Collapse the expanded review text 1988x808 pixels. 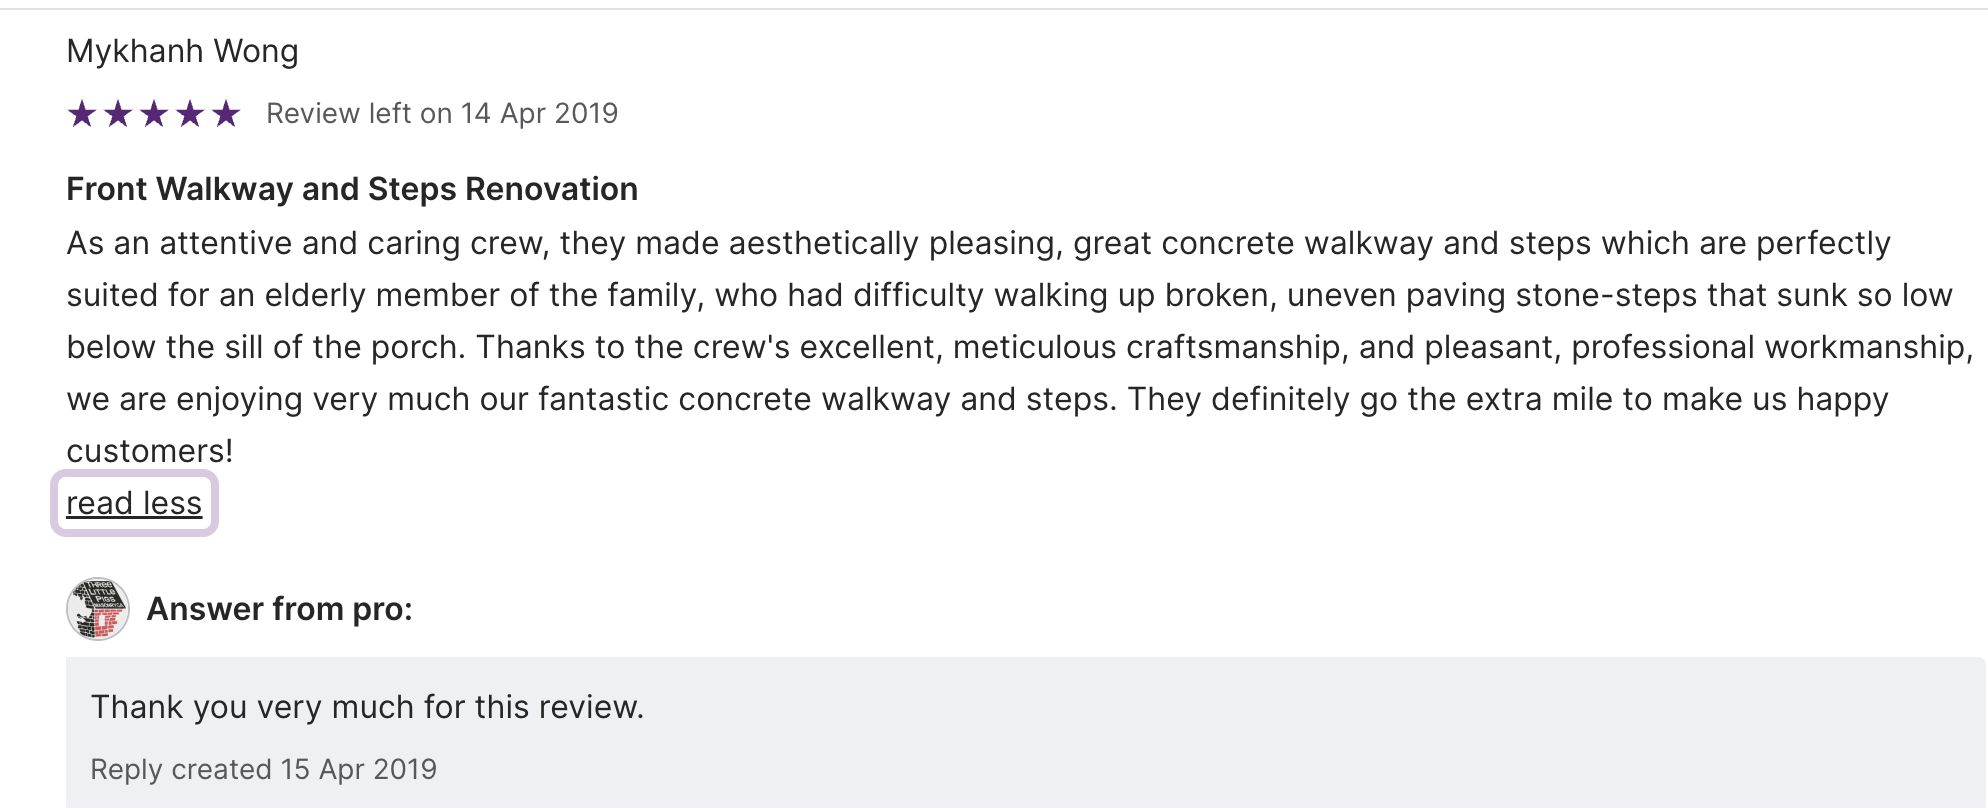pyautogui.click(x=134, y=503)
